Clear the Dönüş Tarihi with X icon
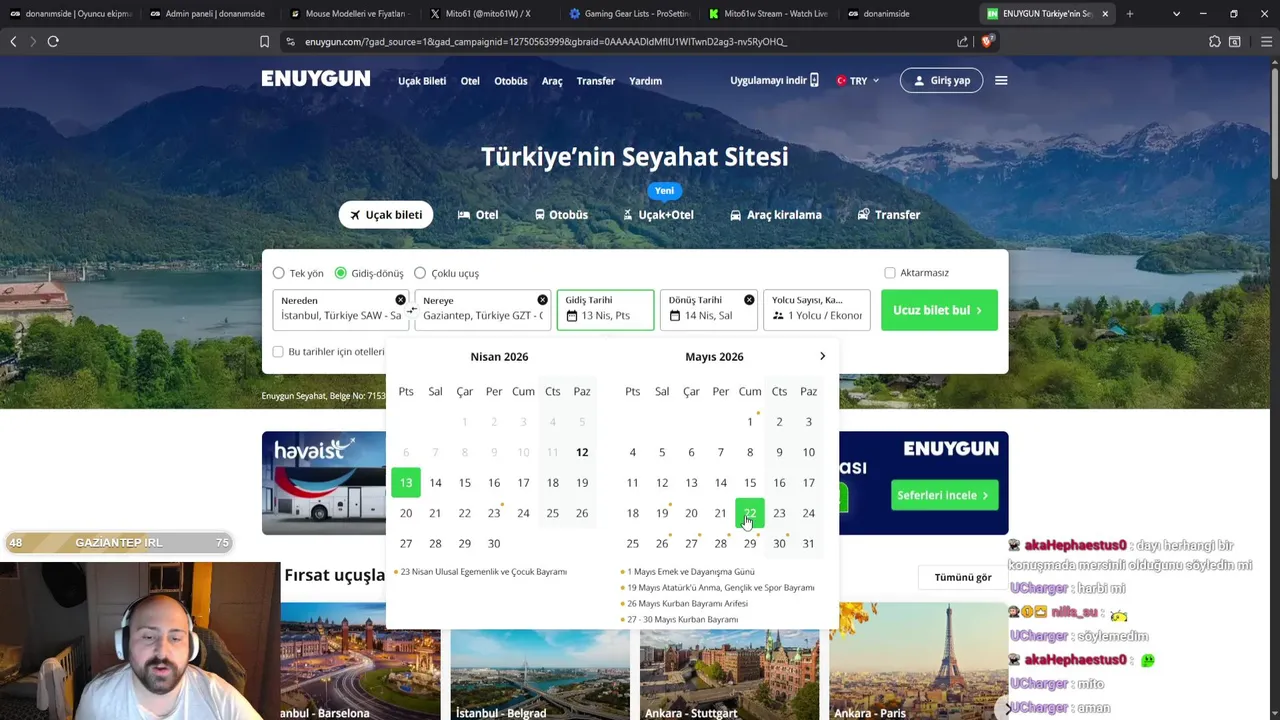Image resolution: width=1280 pixels, height=720 pixels. (x=749, y=300)
